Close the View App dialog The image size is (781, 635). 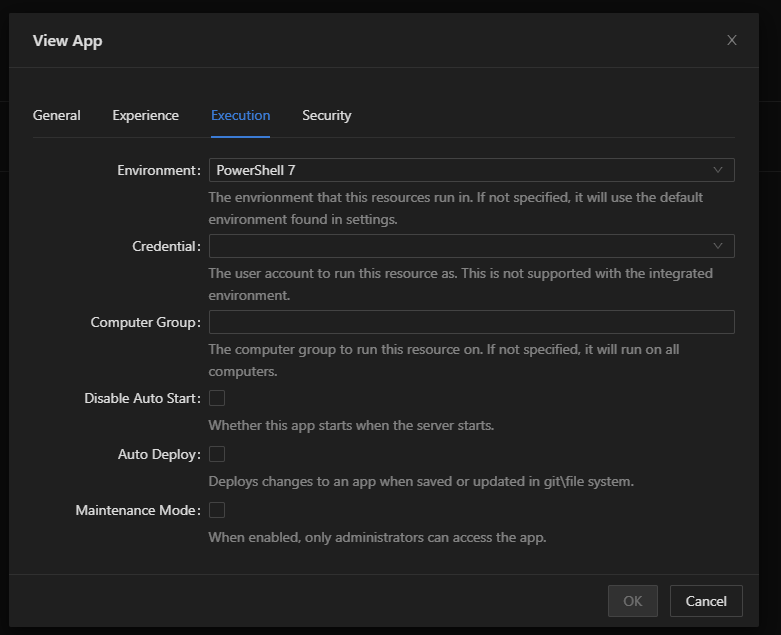coord(731,40)
